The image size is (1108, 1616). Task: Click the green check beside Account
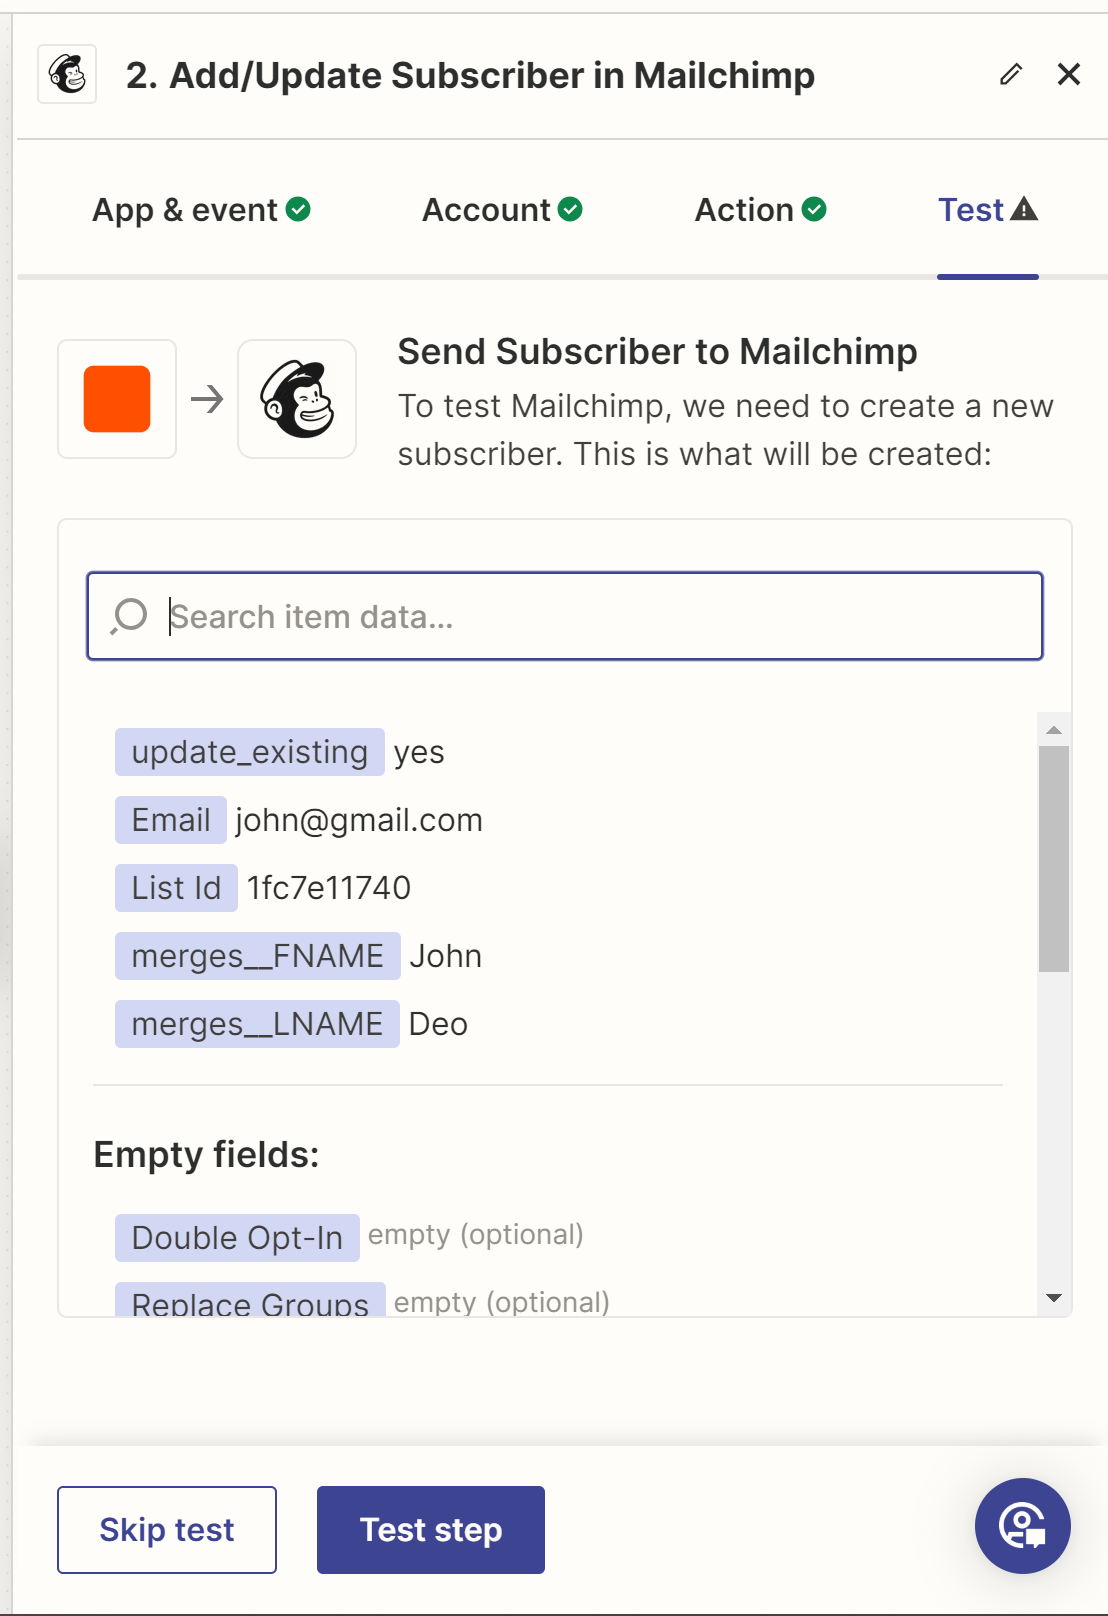pyautogui.click(x=570, y=209)
